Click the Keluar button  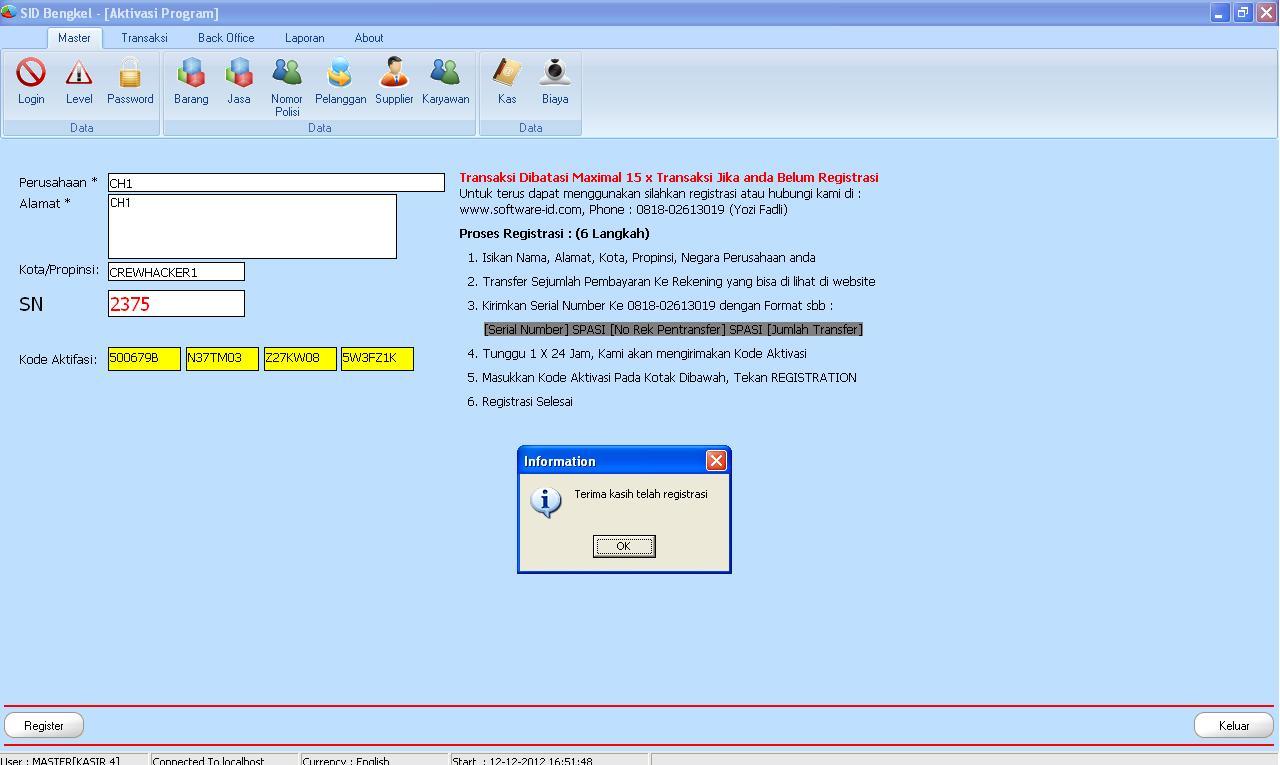pyautogui.click(x=1234, y=725)
